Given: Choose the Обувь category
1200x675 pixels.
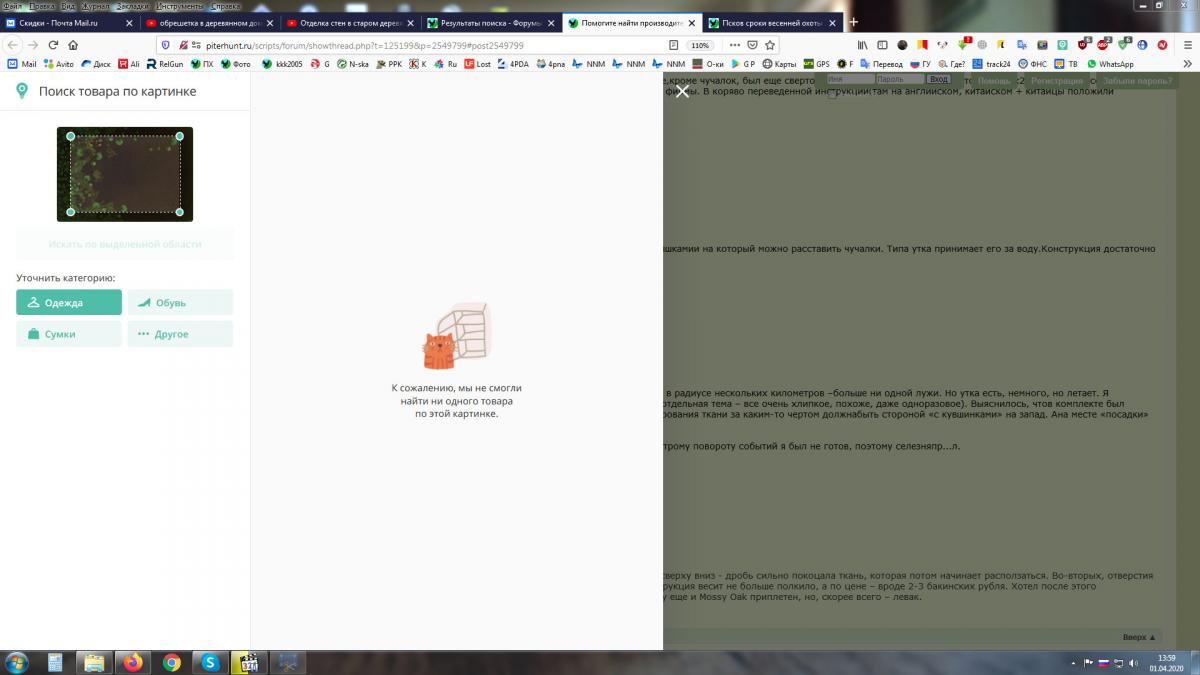Looking at the screenshot, I should coord(180,303).
